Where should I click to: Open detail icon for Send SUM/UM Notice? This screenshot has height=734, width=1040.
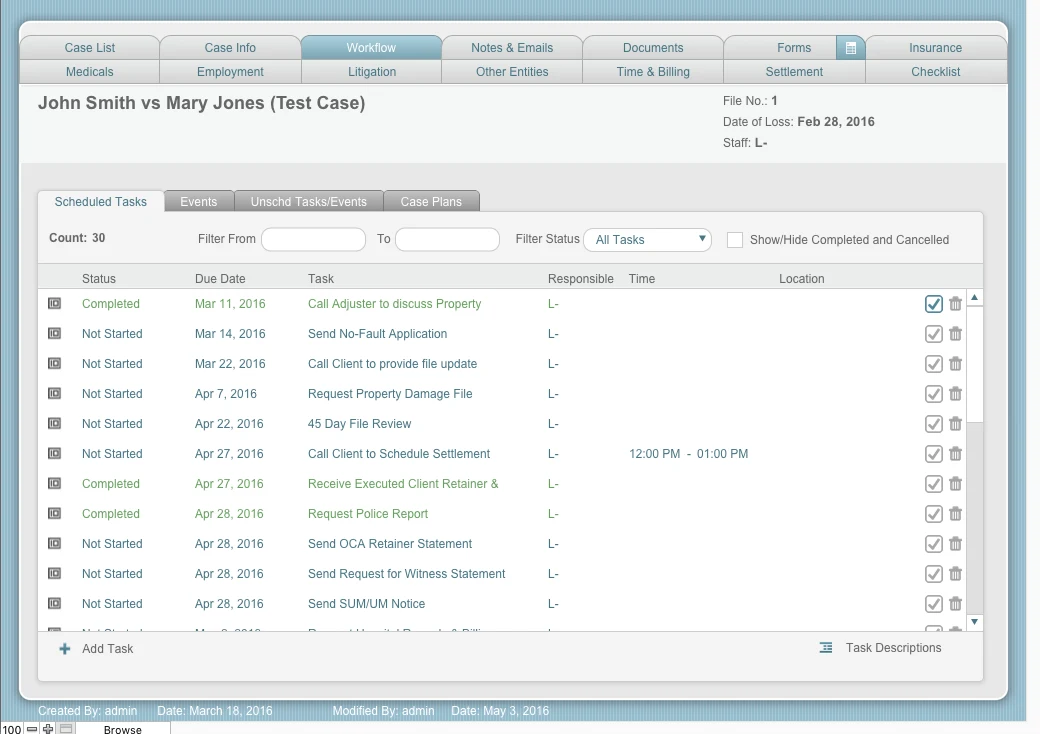tap(54, 603)
